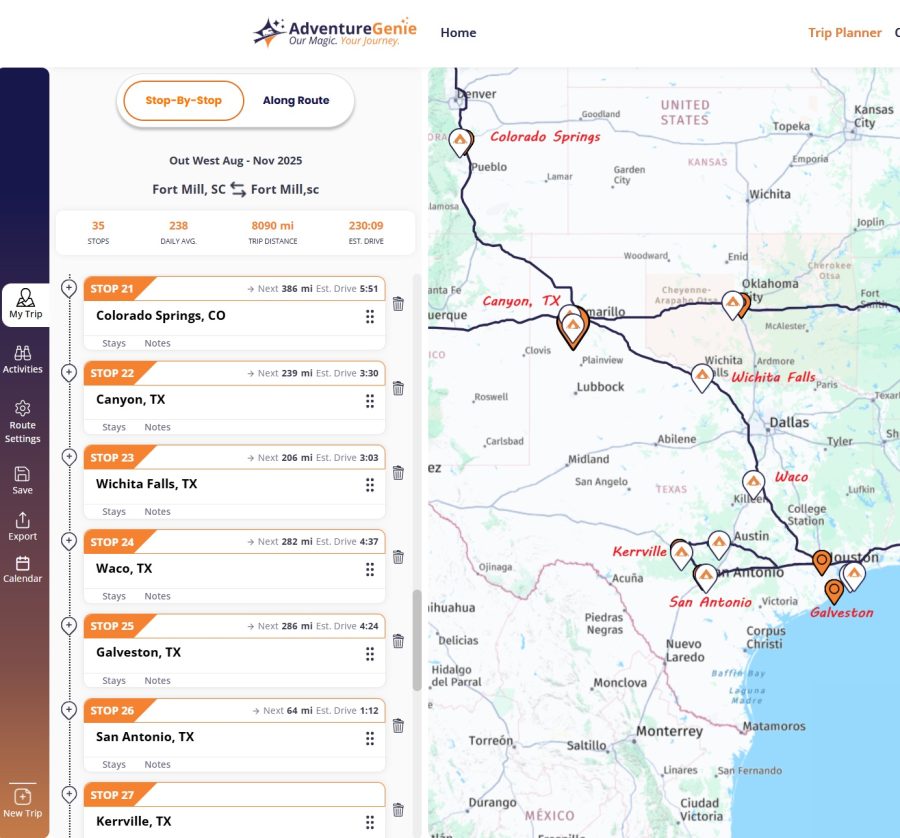Viewport: 900px width, 838px height.
Task: Add a stop before Colorado Springs
Action: click(x=69, y=288)
